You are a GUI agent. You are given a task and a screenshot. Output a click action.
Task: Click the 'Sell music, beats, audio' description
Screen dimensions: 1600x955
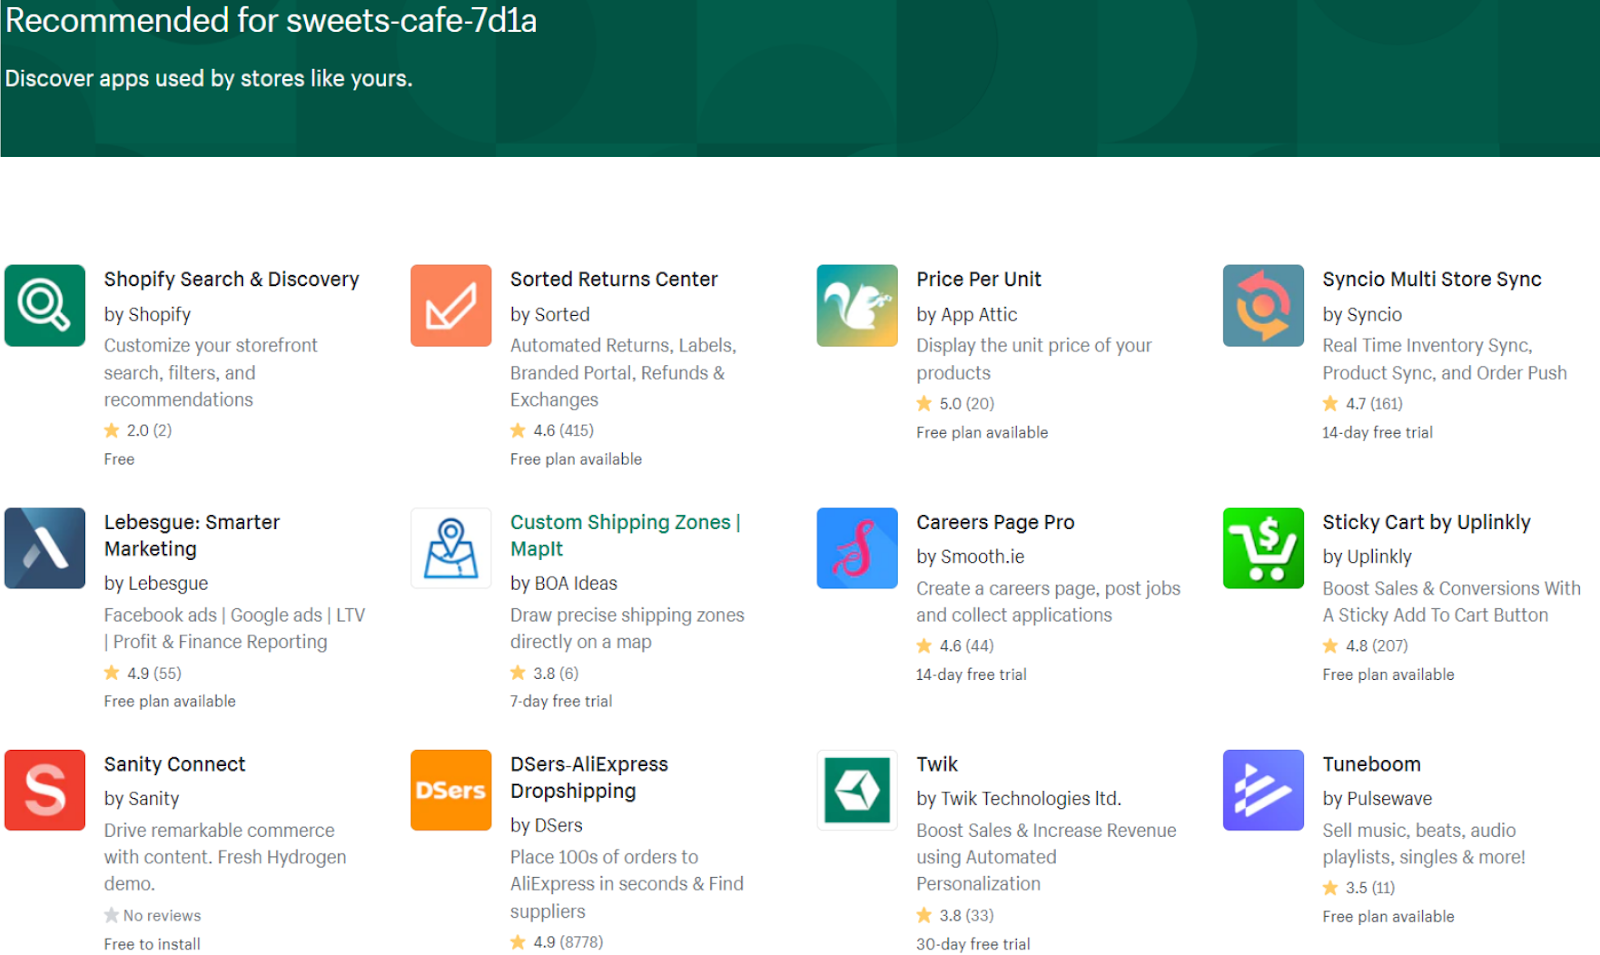tap(1424, 844)
